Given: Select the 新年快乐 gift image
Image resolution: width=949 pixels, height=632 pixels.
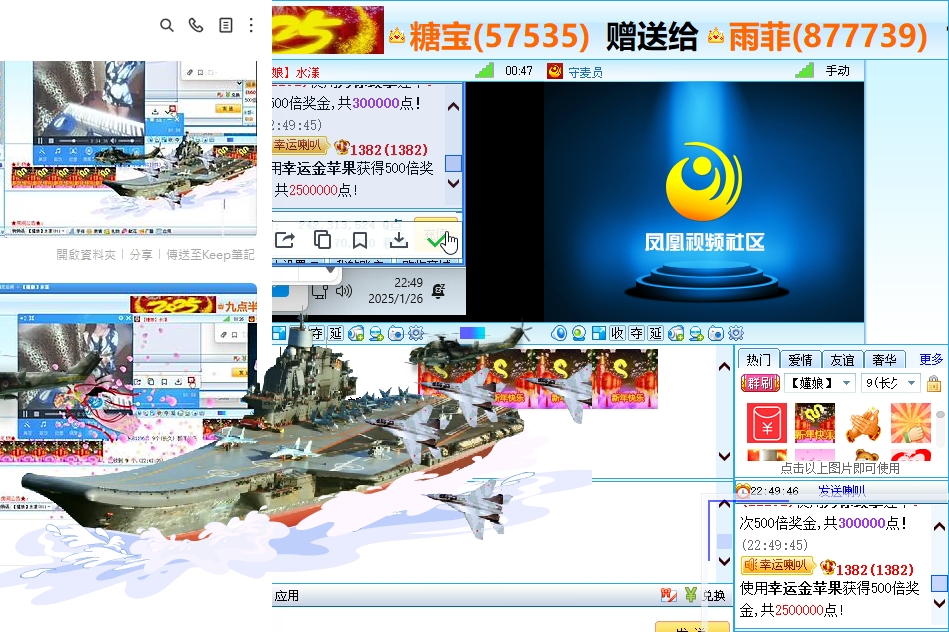Looking at the screenshot, I should (815, 423).
